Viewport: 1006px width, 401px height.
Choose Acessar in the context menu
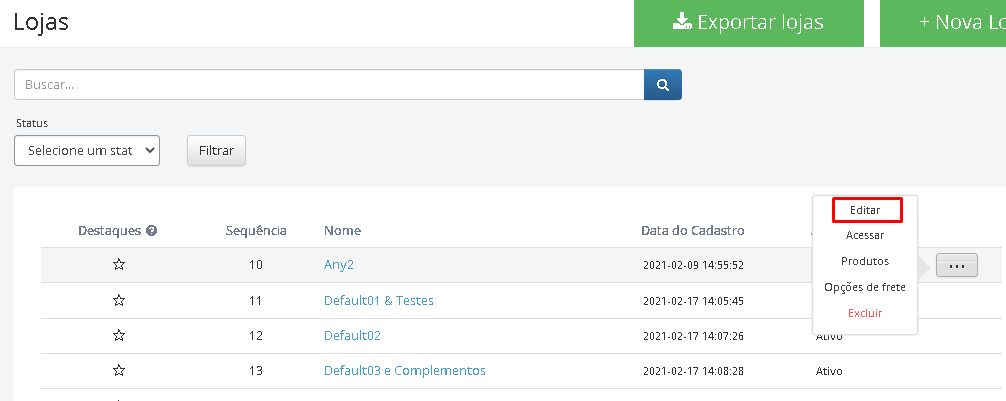(x=865, y=235)
